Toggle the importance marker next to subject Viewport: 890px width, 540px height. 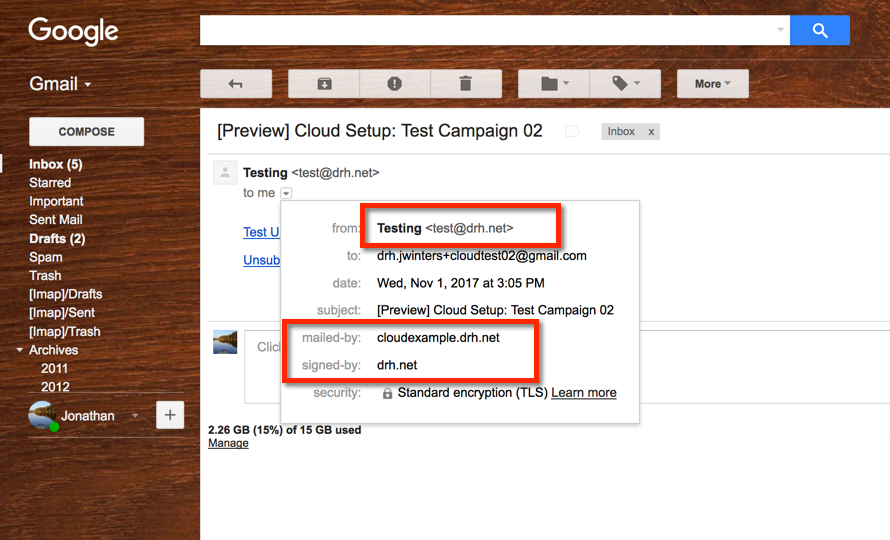572,132
